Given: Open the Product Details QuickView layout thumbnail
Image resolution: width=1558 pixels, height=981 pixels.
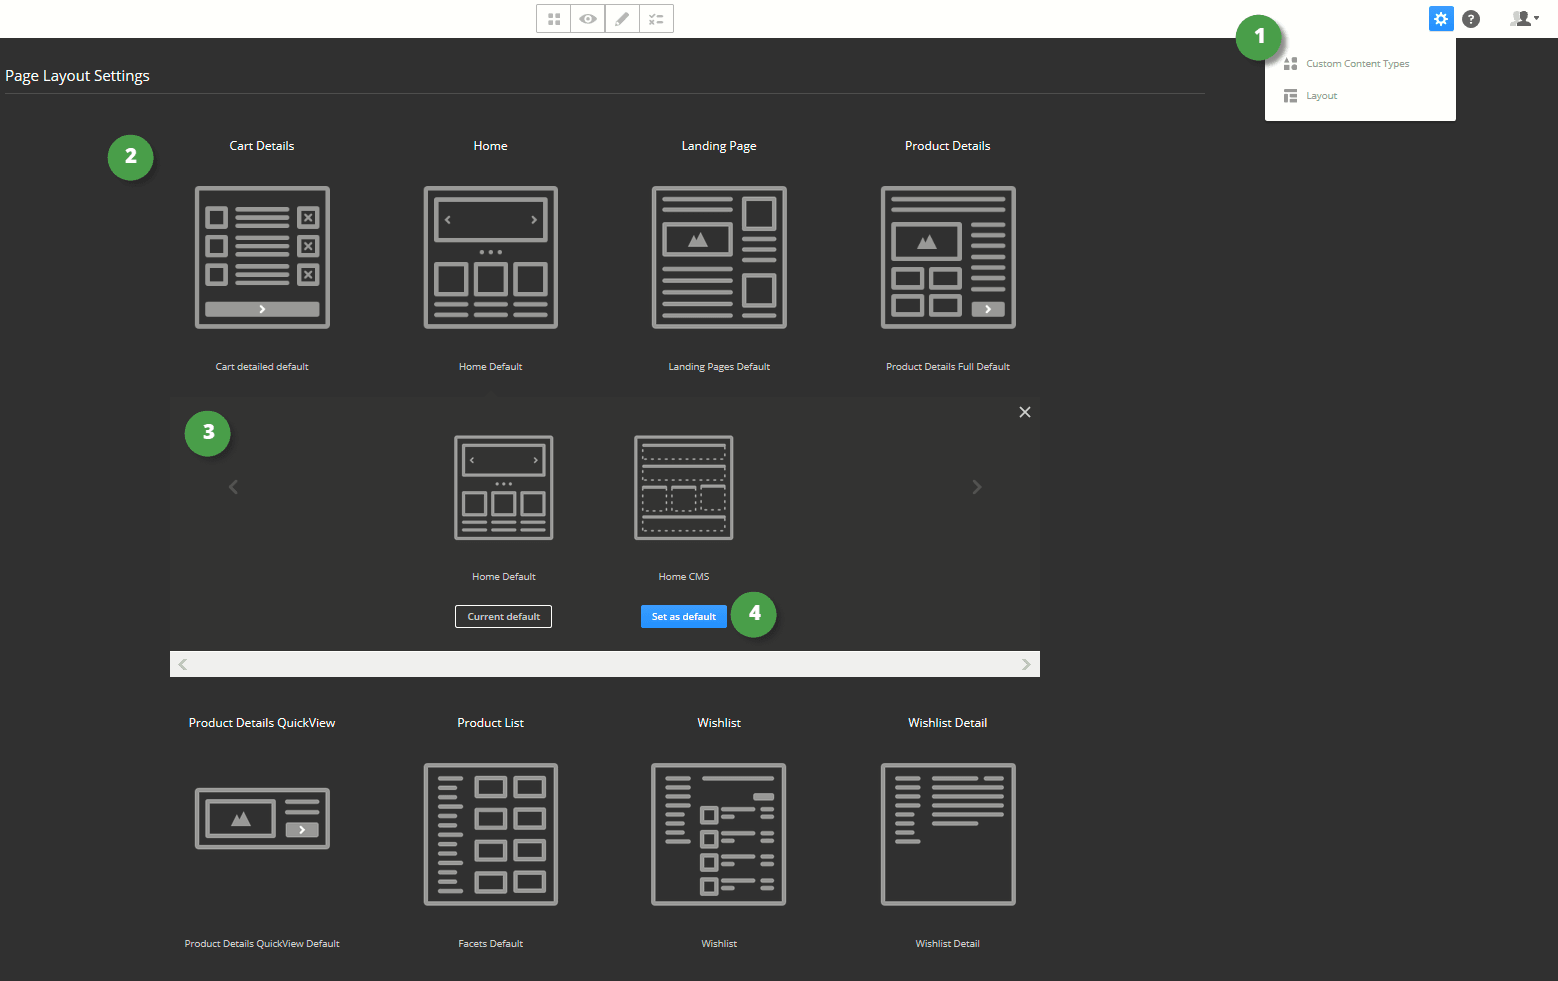Looking at the screenshot, I should click(x=262, y=818).
